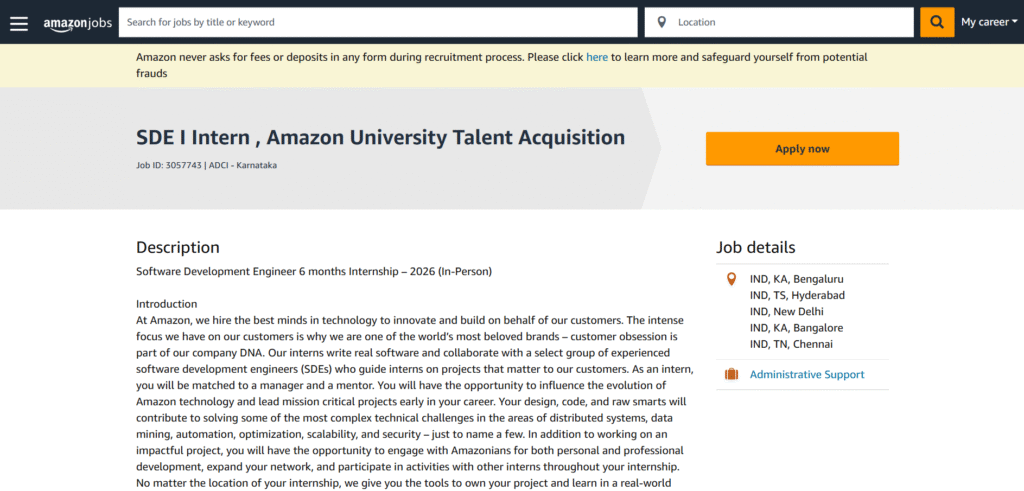Viewport: 1024px width, 491px height.
Task: Click the Amazon jobs logo
Action: (x=77, y=22)
